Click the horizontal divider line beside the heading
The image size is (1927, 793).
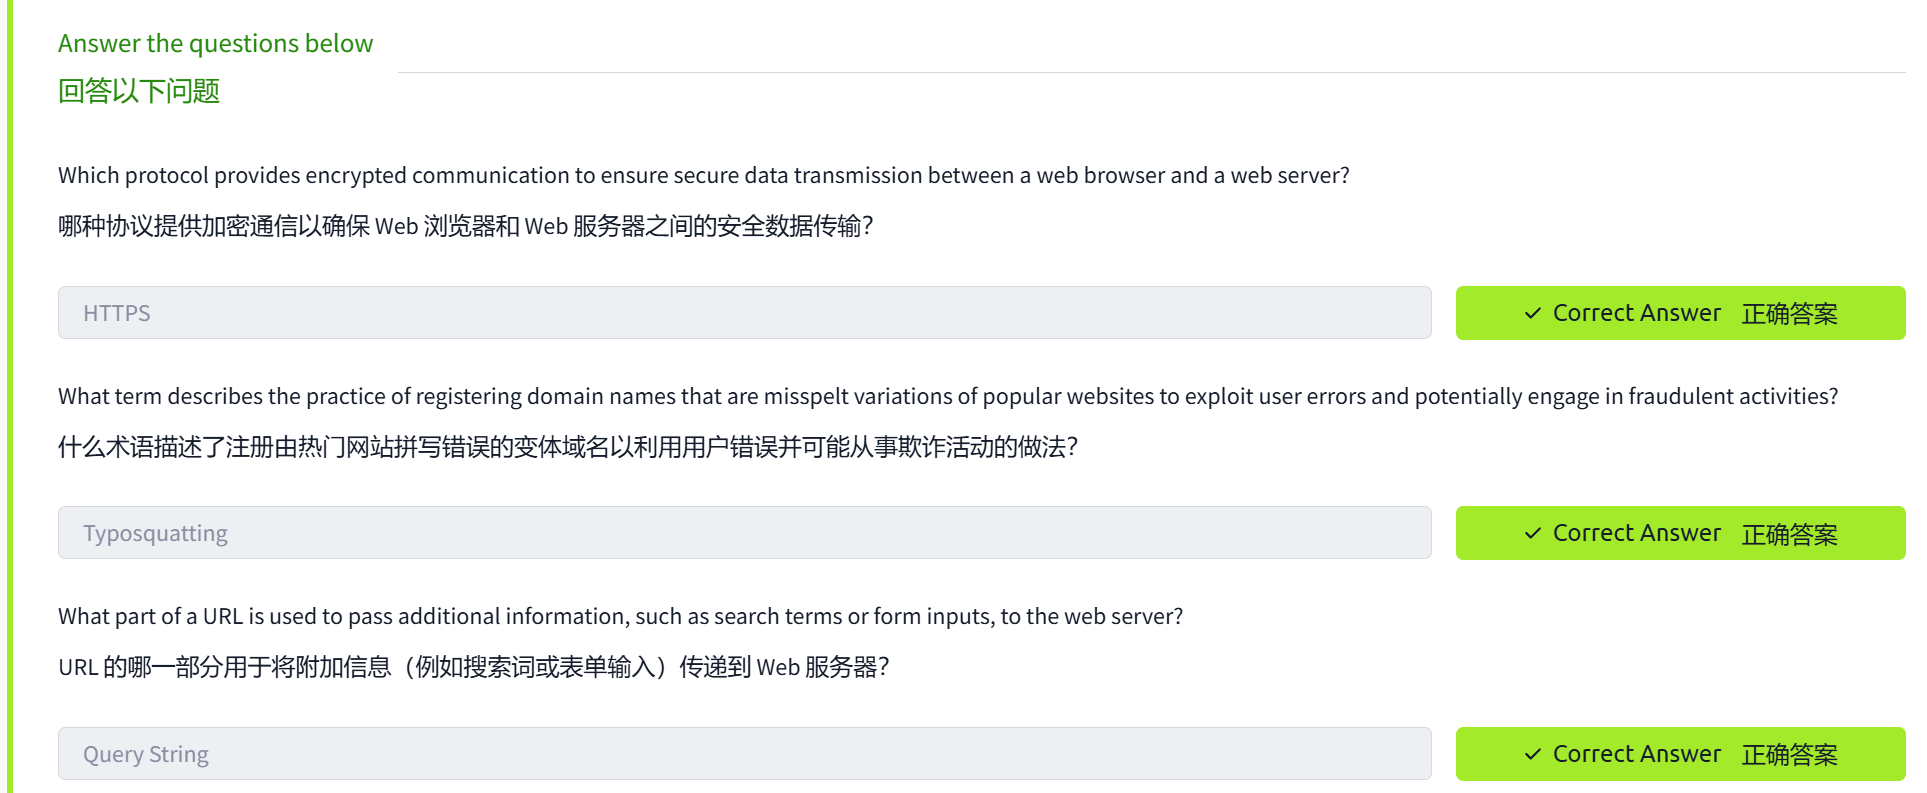(1150, 72)
